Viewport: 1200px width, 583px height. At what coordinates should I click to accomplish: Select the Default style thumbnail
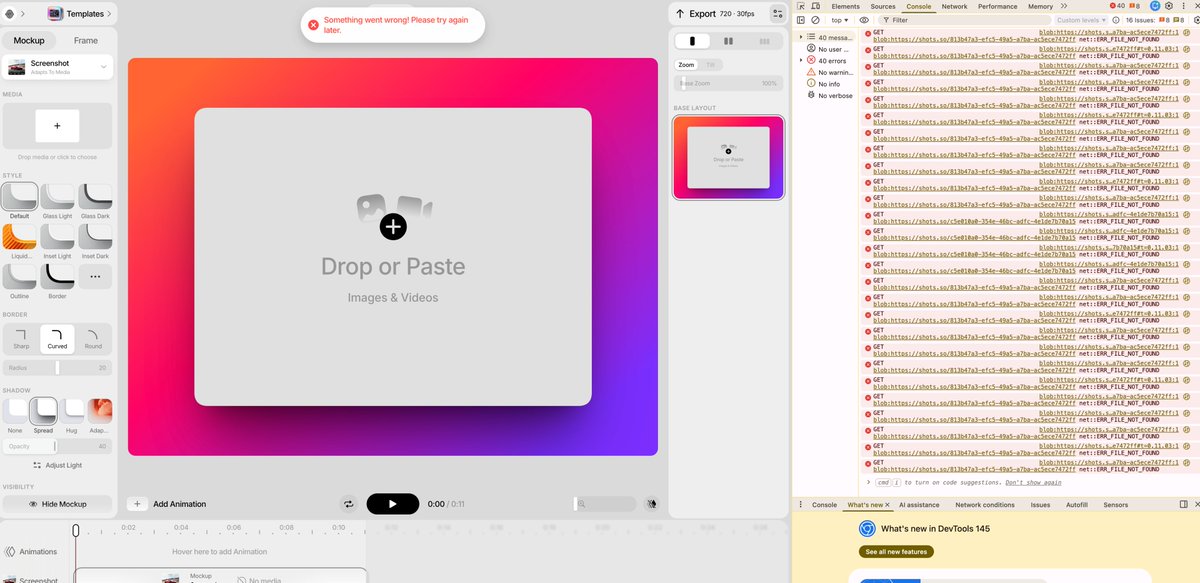pyautogui.click(x=20, y=196)
